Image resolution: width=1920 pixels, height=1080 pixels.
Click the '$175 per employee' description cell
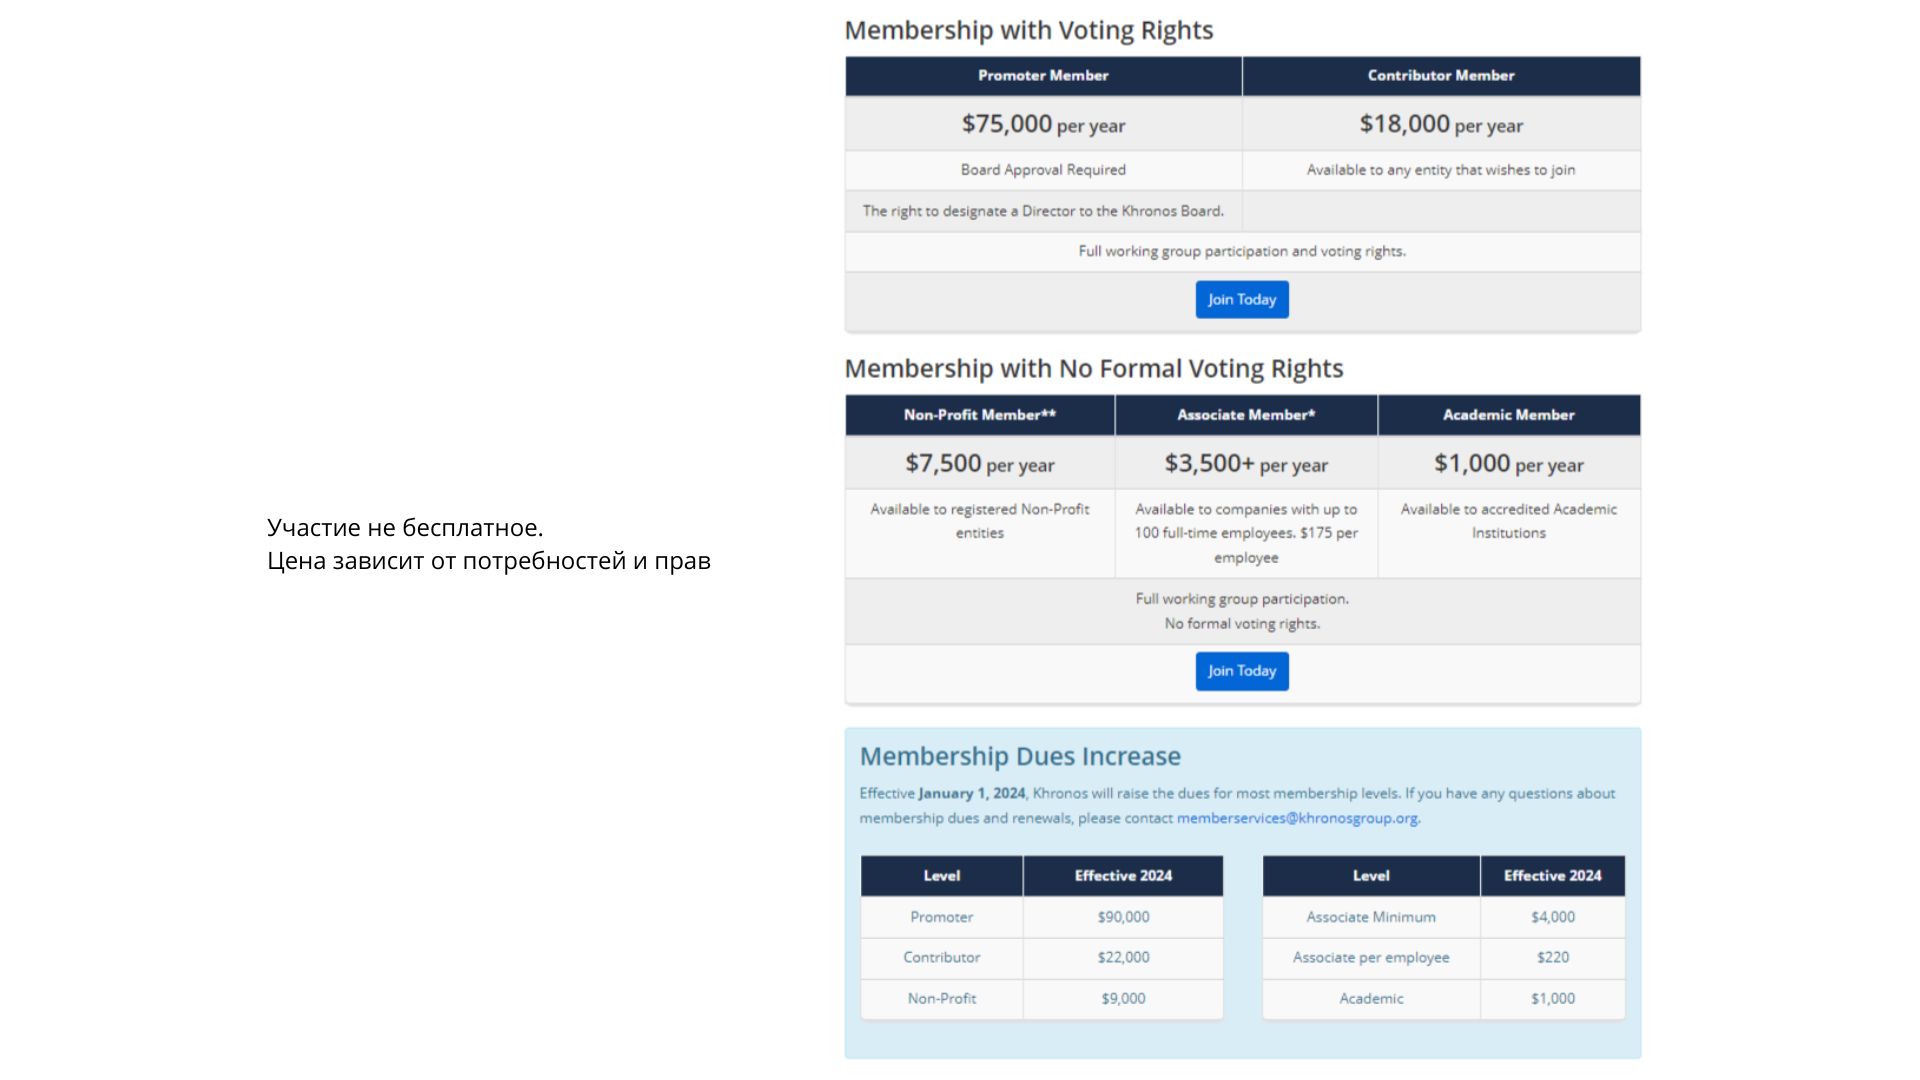1246,533
